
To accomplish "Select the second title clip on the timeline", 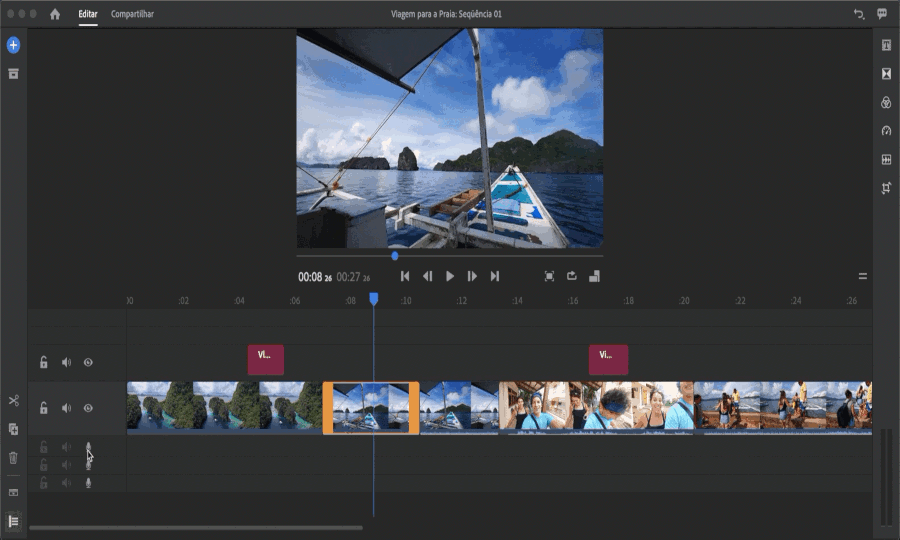I will (608, 360).
